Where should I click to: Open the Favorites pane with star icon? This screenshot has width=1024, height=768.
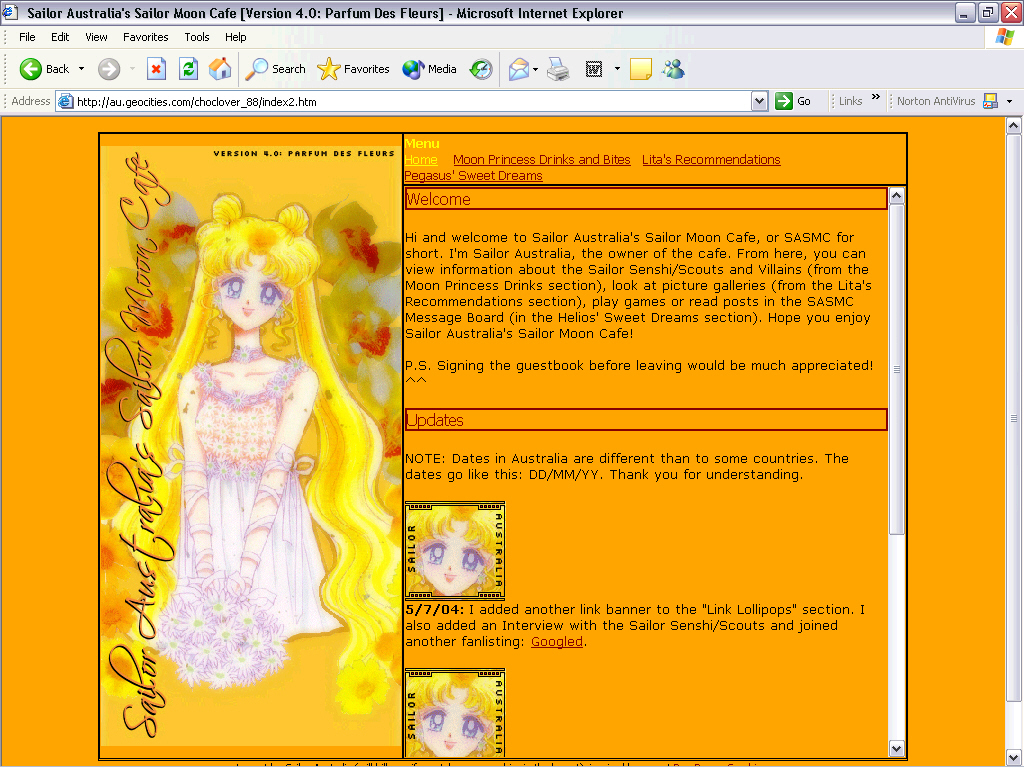coord(353,69)
